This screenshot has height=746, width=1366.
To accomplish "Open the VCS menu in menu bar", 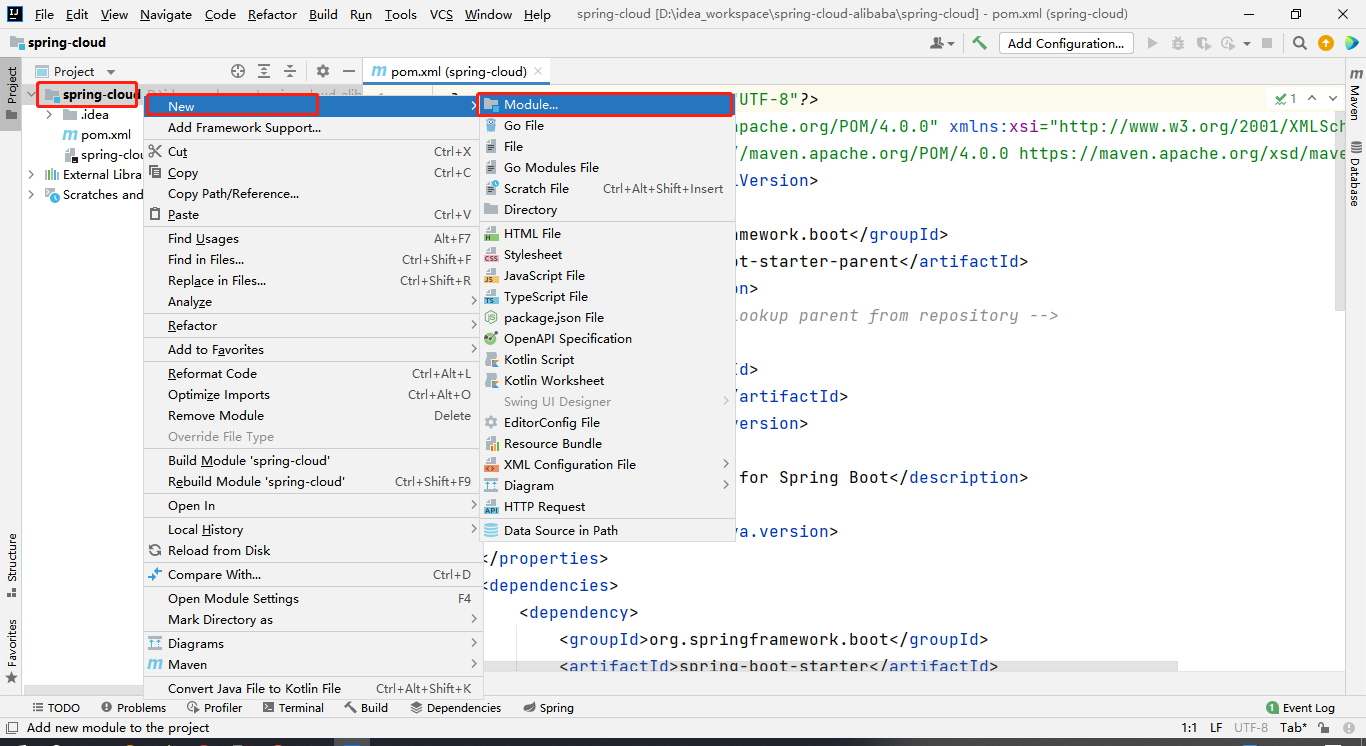I will point(441,14).
